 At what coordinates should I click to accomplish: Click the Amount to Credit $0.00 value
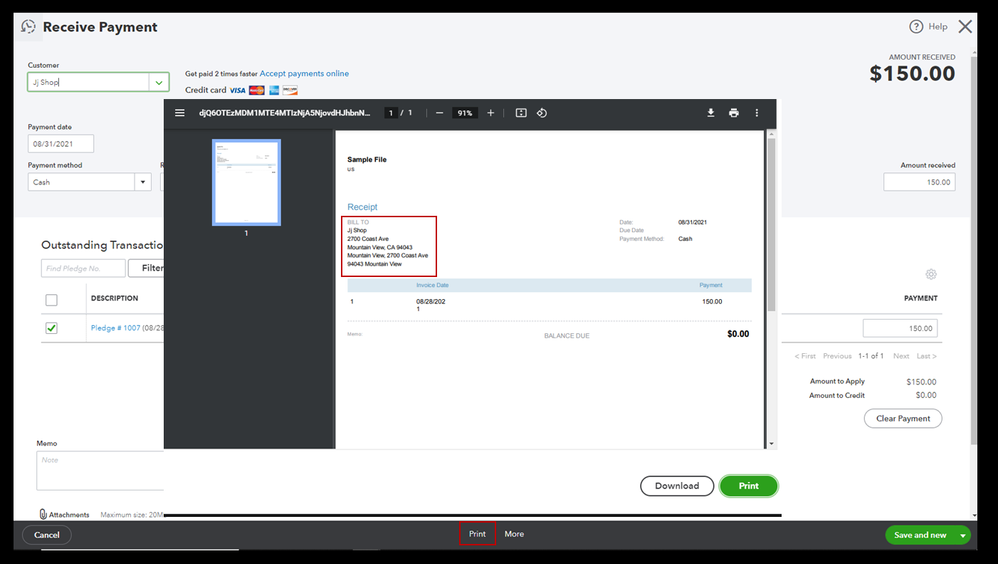click(x=926, y=395)
